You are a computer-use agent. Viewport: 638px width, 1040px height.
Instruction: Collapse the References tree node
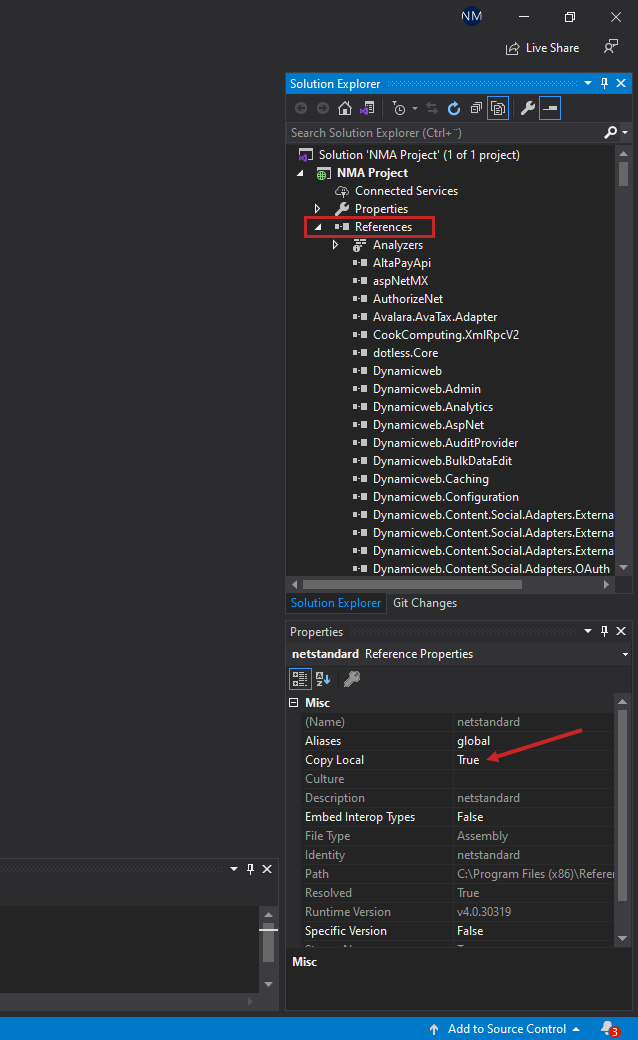(x=319, y=227)
